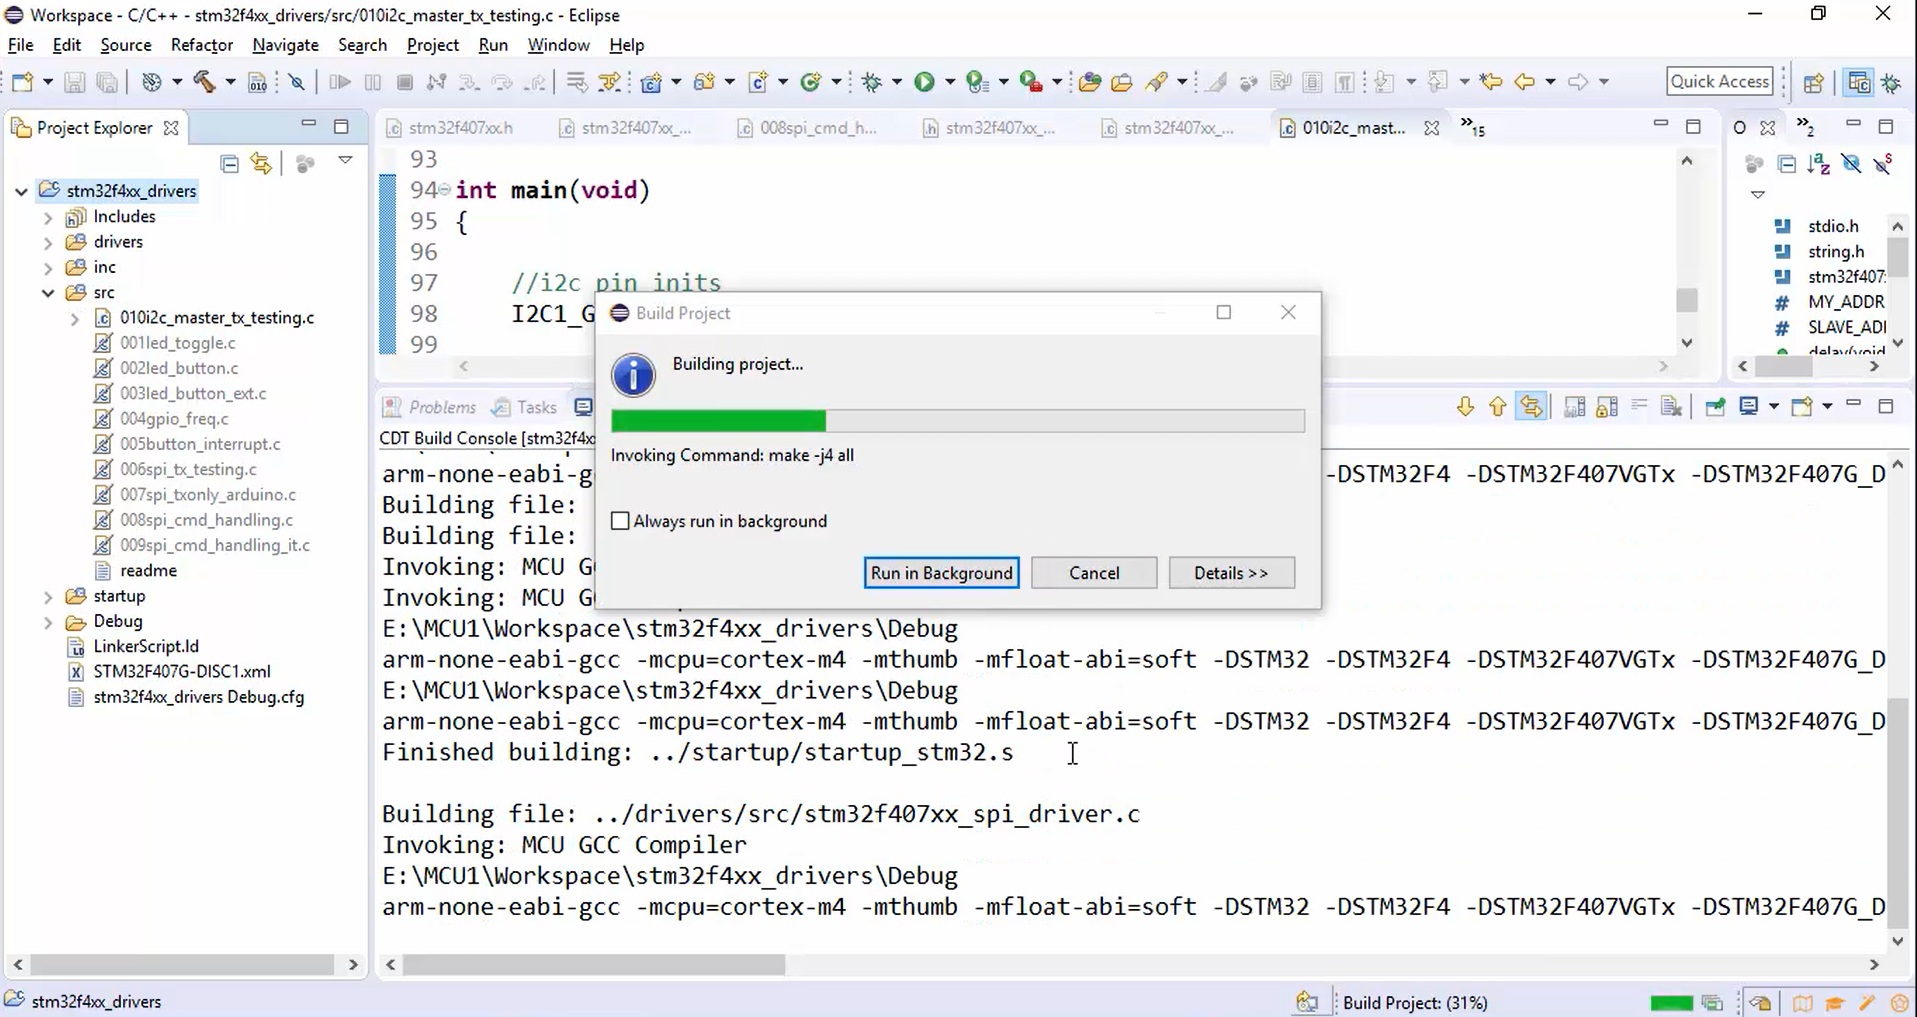Click the Quick Access field
1917x1017 pixels.
click(x=1720, y=82)
